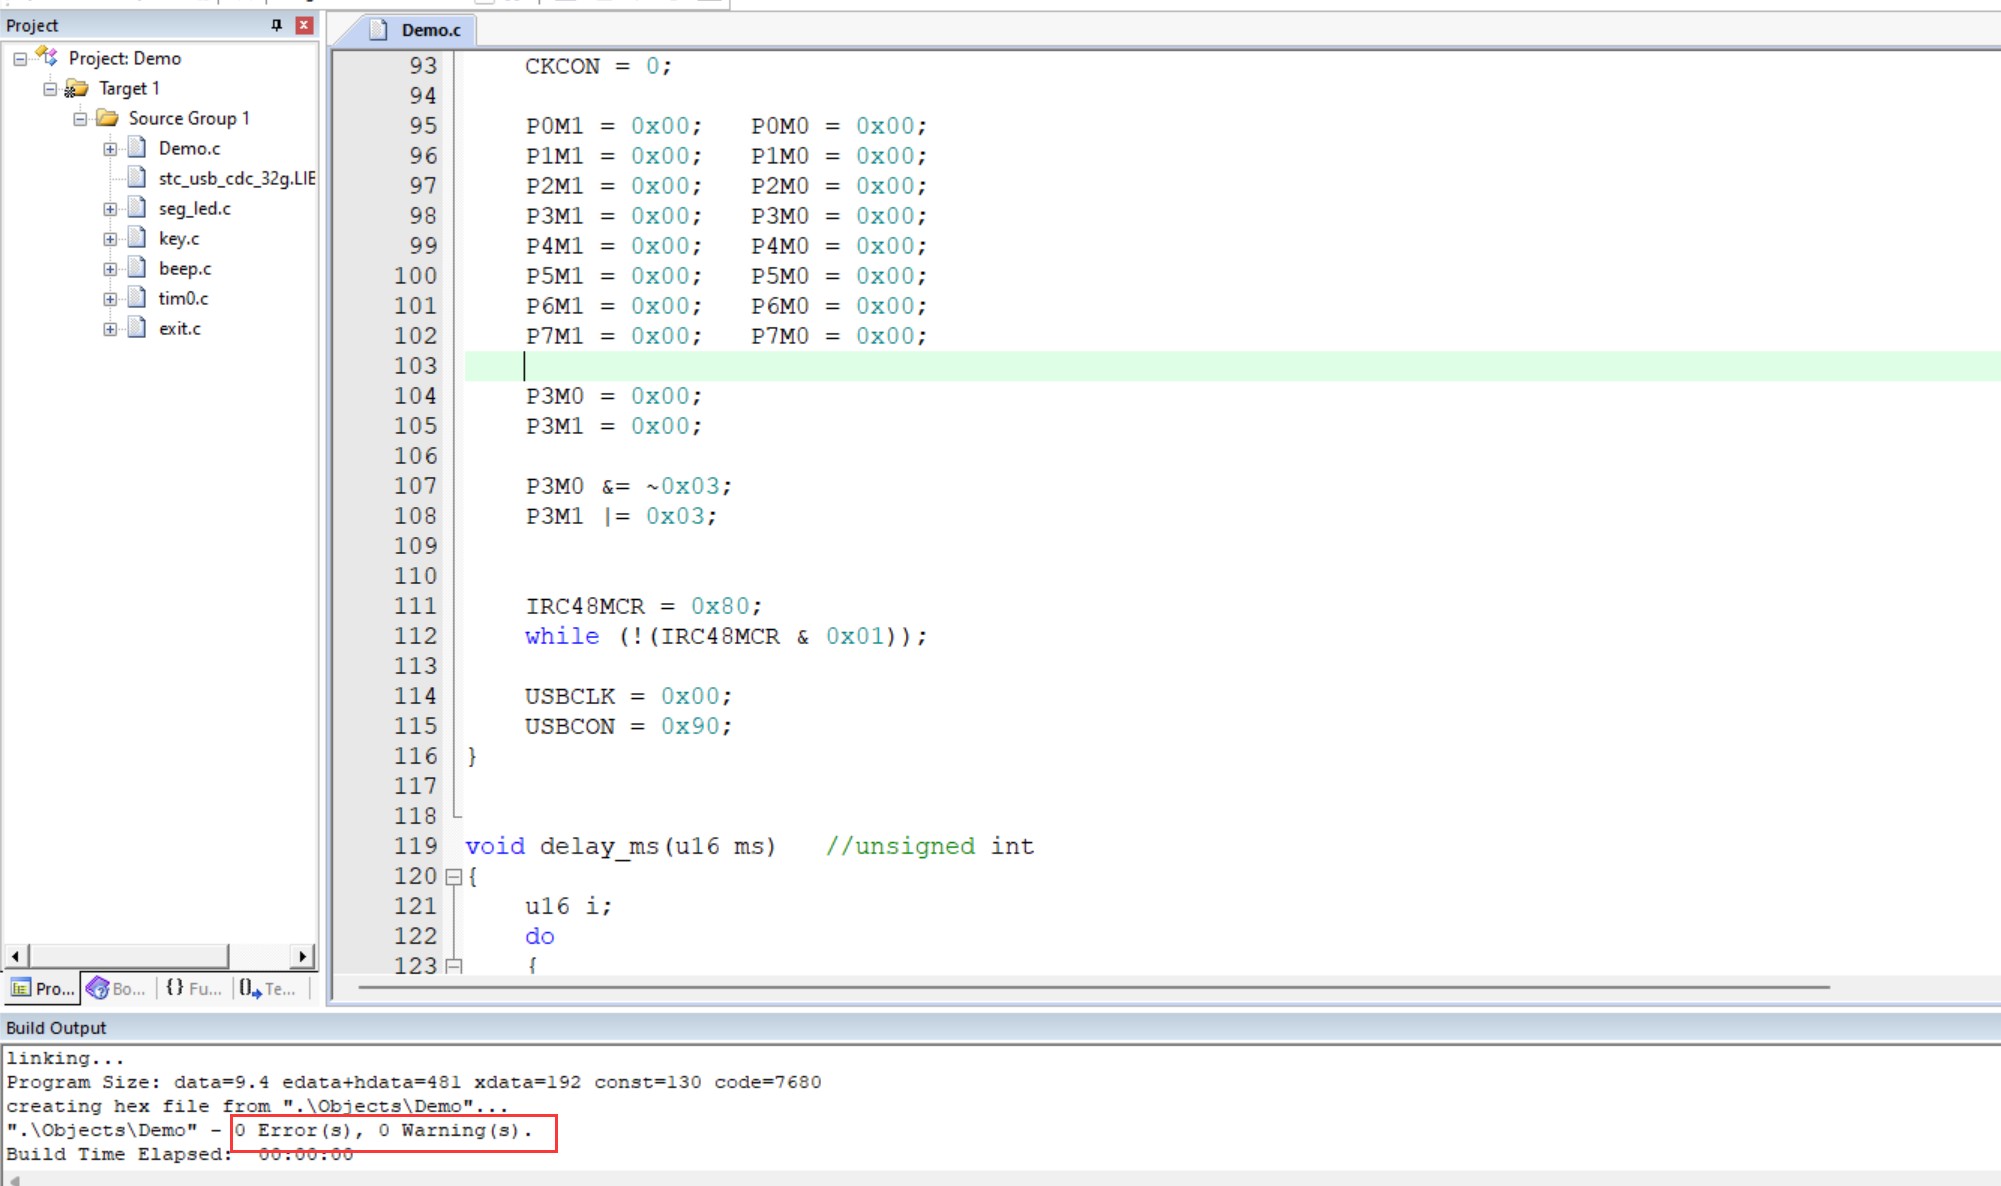Image resolution: width=2001 pixels, height=1186 pixels.
Task: Click the '0 Error(s), 0 Warning(s)' output line
Action: (x=383, y=1130)
